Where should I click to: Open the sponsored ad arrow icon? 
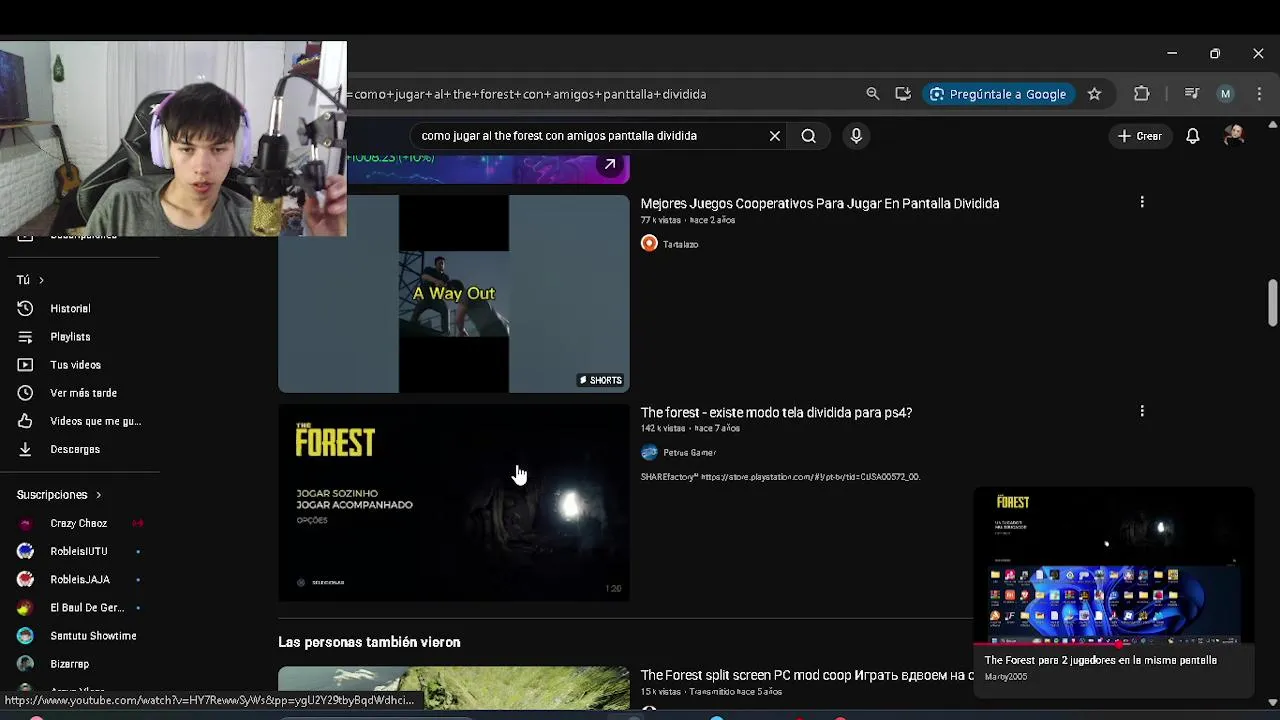(609, 165)
